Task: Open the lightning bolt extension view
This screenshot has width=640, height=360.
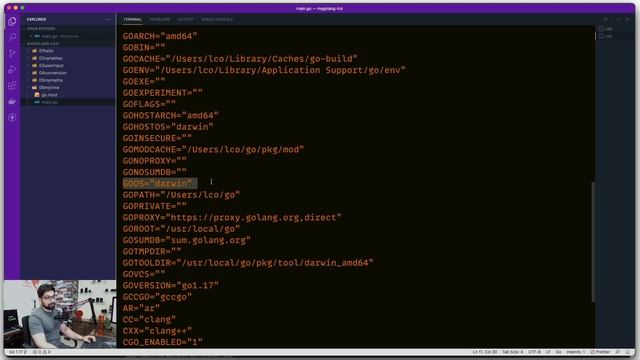Action: click(12, 118)
